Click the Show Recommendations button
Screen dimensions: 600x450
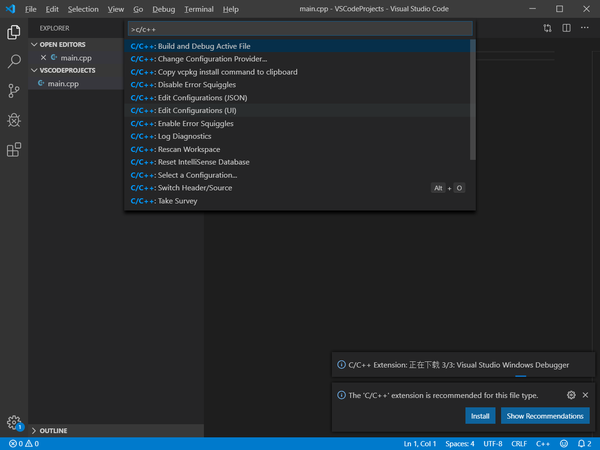[x=545, y=416]
